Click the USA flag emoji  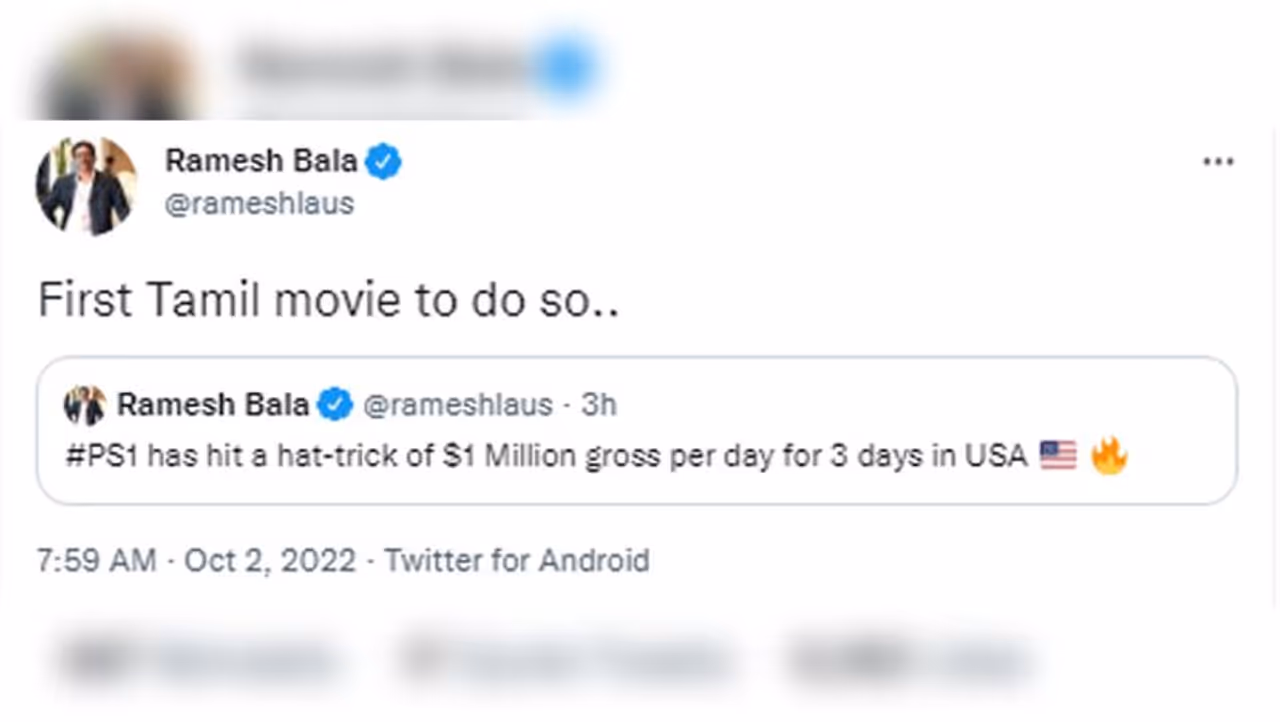(x=1057, y=456)
